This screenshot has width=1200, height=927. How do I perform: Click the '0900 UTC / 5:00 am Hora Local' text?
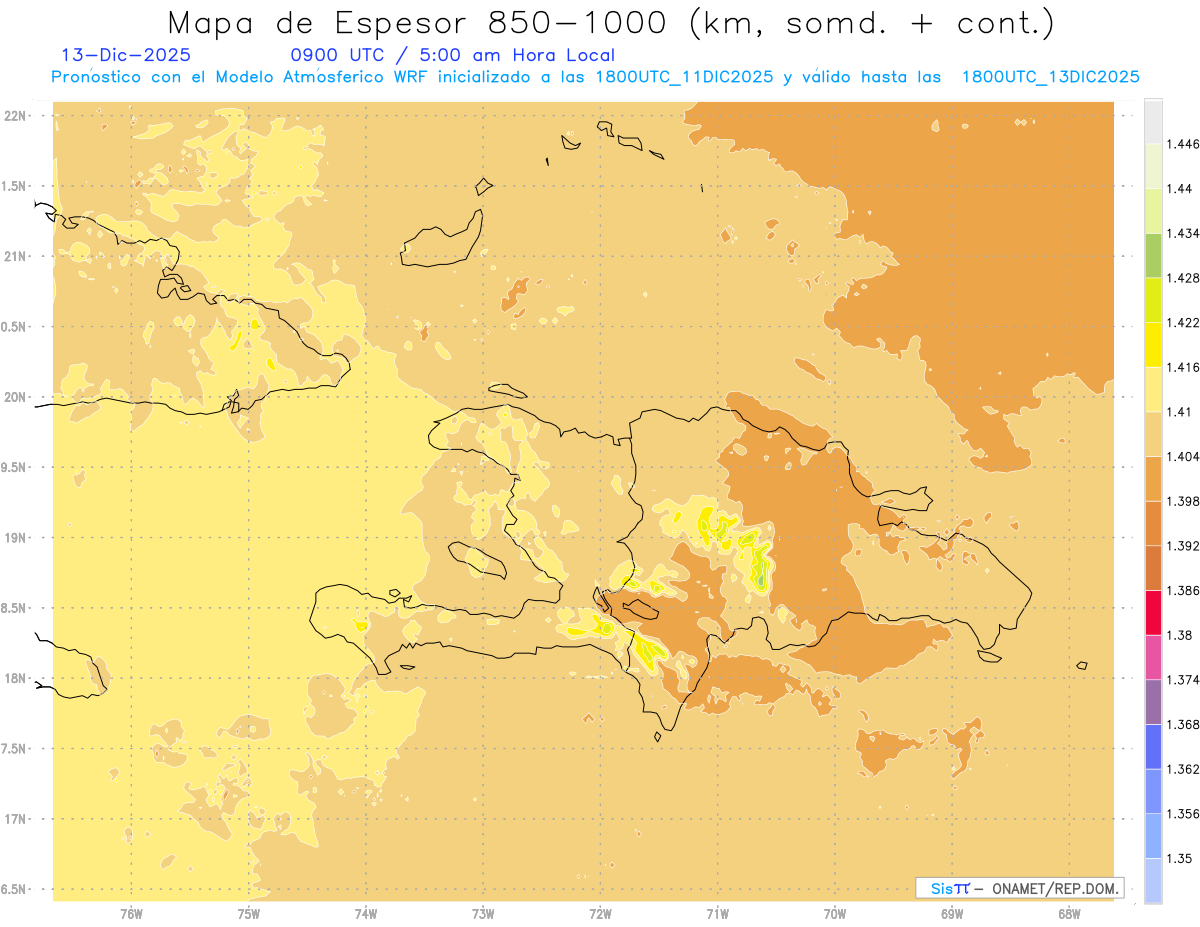pos(452,55)
